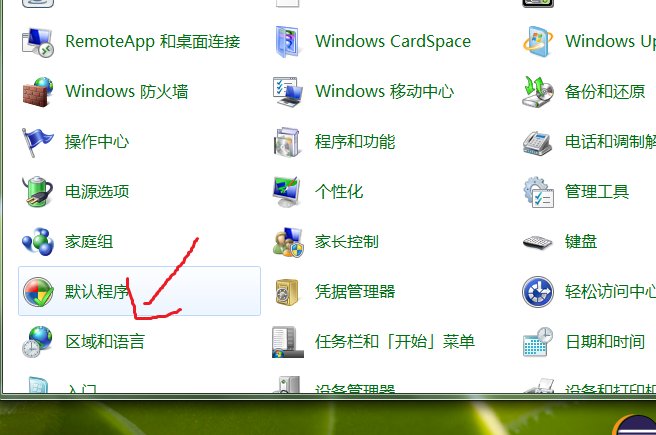Open 区域和语言 globe icon

pyautogui.click(x=38, y=342)
